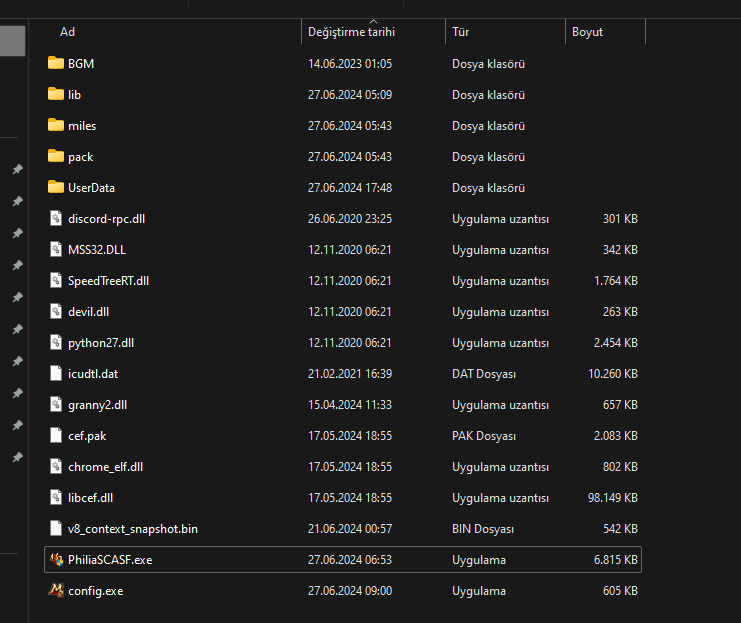
Task: Click the 98.149 KB size cell
Action: tap(612, 497)
